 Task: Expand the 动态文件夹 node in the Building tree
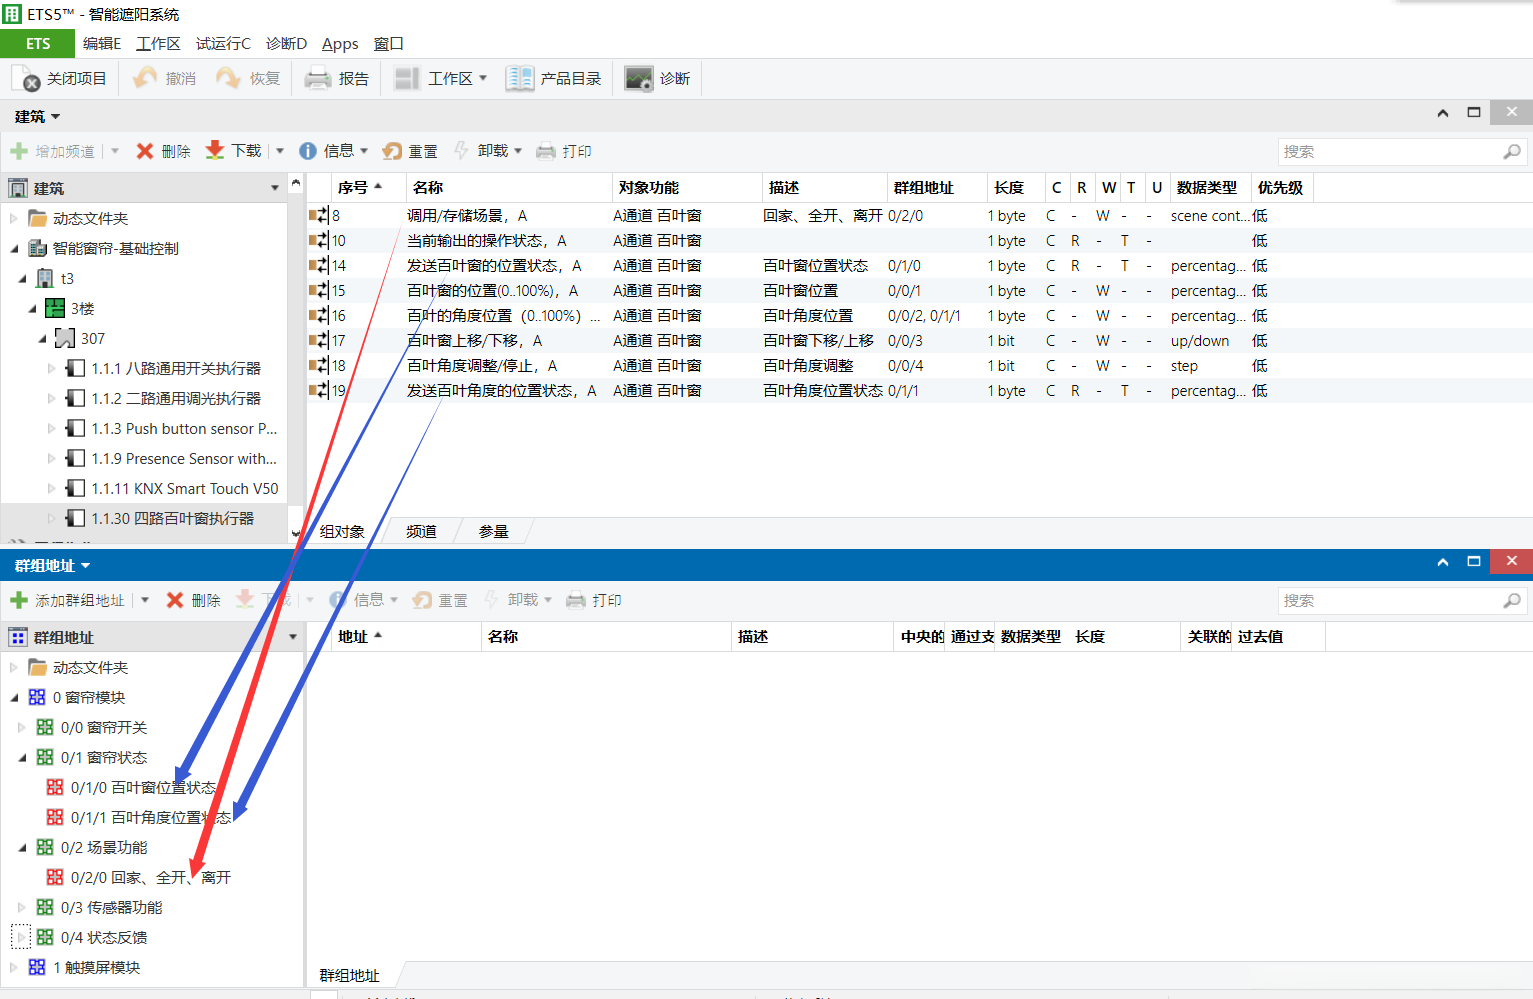pos(13,218)
